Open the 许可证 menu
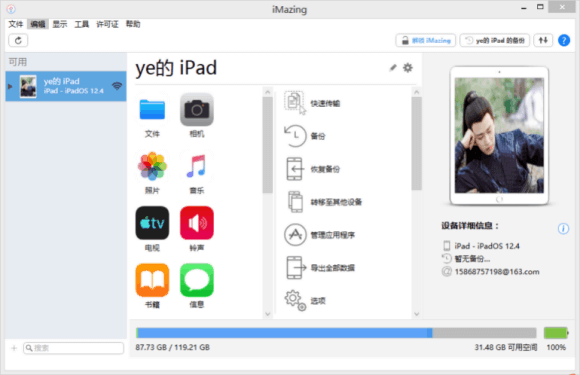This screenshot has width=580, height=375. coord(107,24)
